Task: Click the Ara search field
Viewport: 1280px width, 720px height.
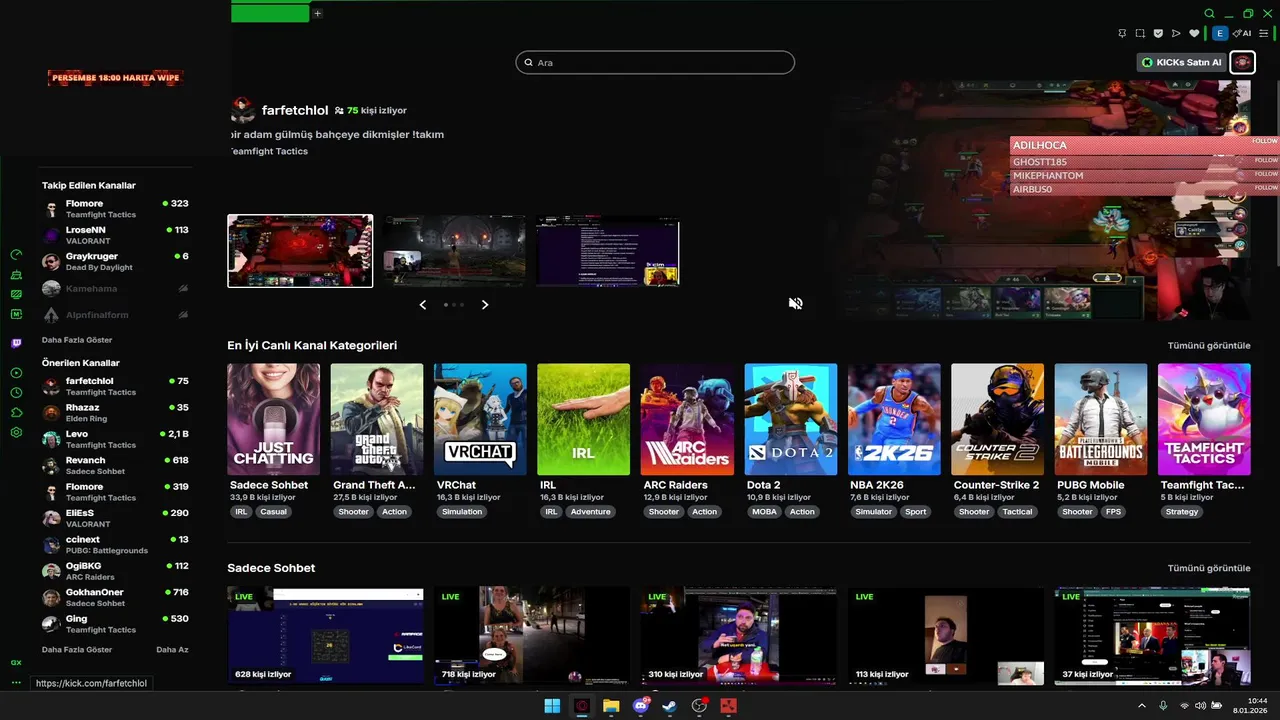Action: tap(655, 62)
